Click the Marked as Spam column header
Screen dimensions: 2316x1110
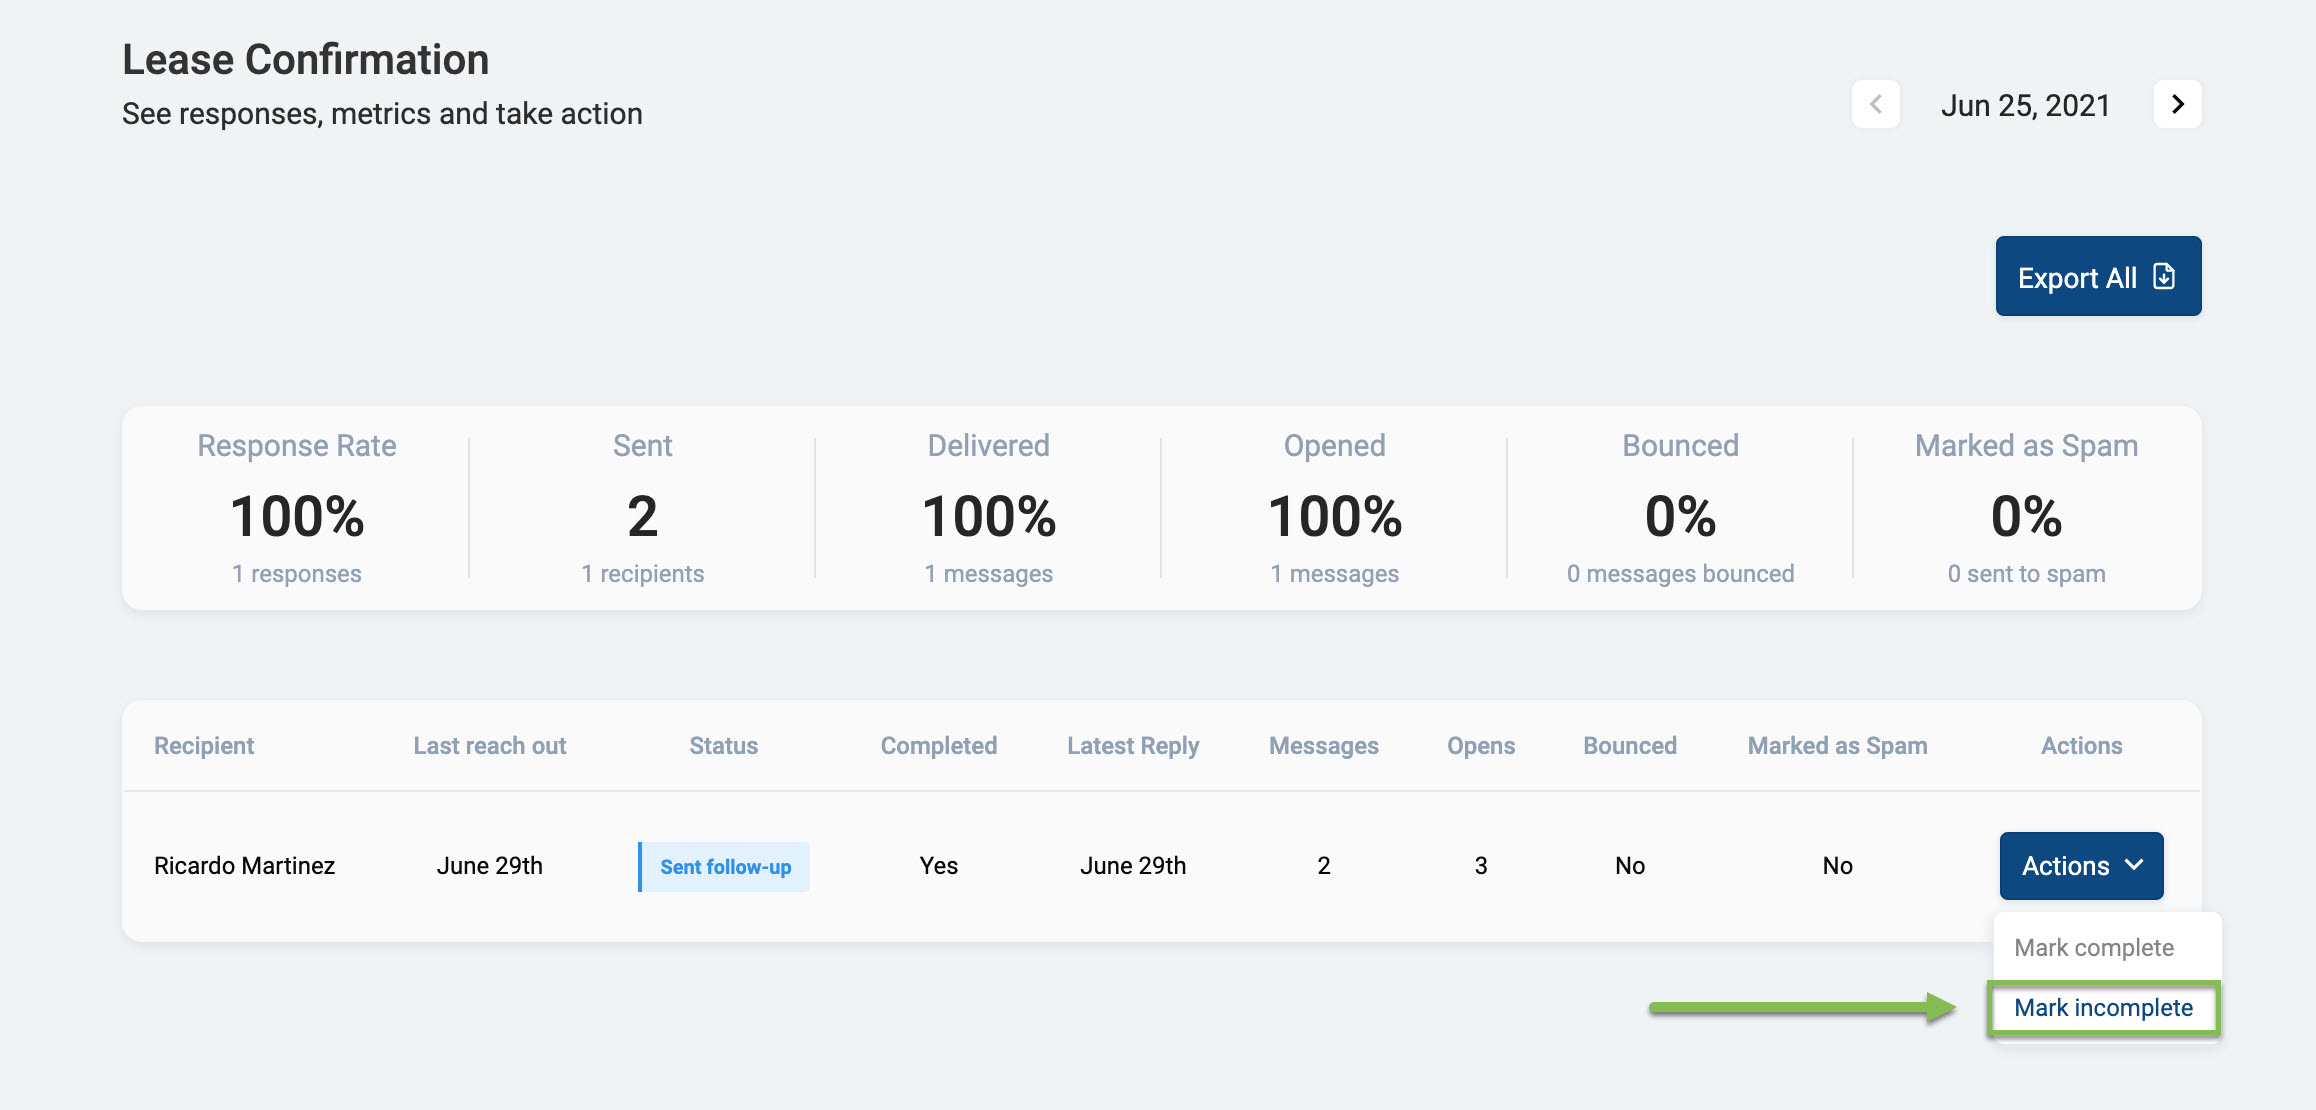[x=1837, y=746]
